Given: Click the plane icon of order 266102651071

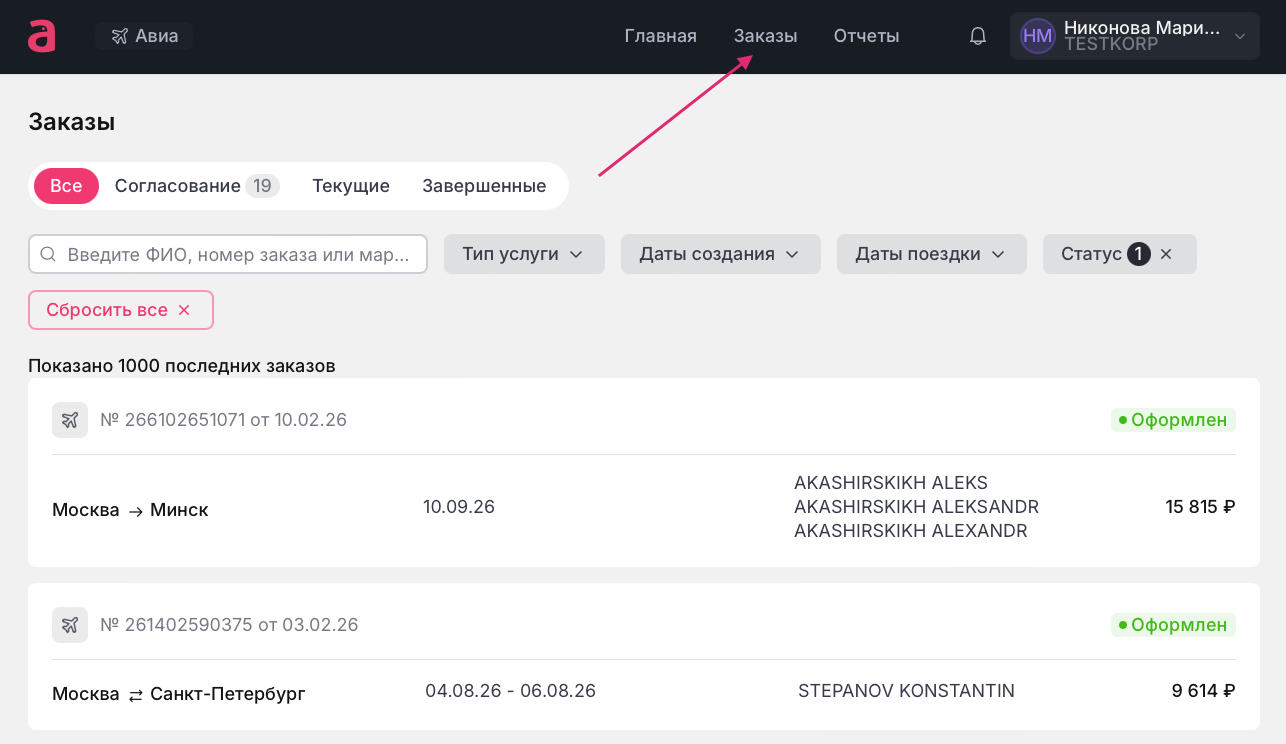Looking at the screenshot, I should click(70, 420).
